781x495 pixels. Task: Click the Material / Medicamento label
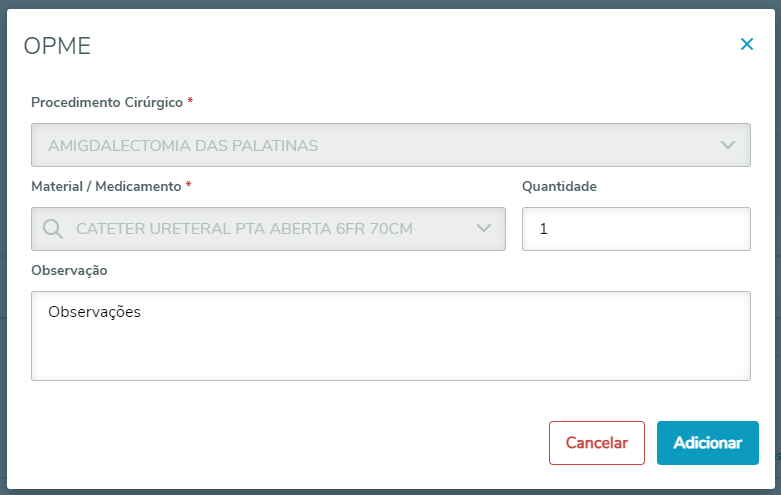(106, 186)
